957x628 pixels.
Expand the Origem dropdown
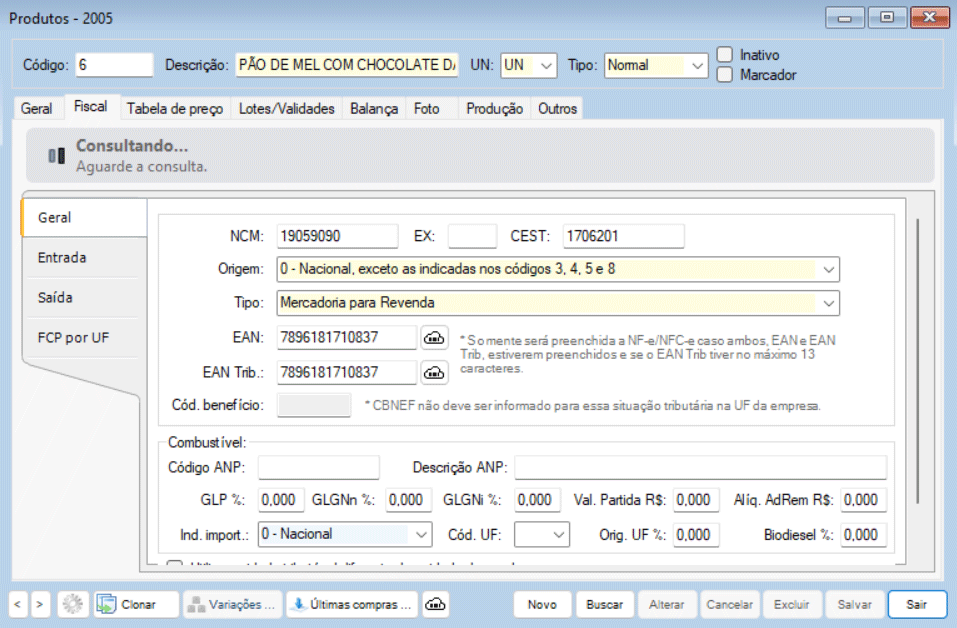click(828, 269)
